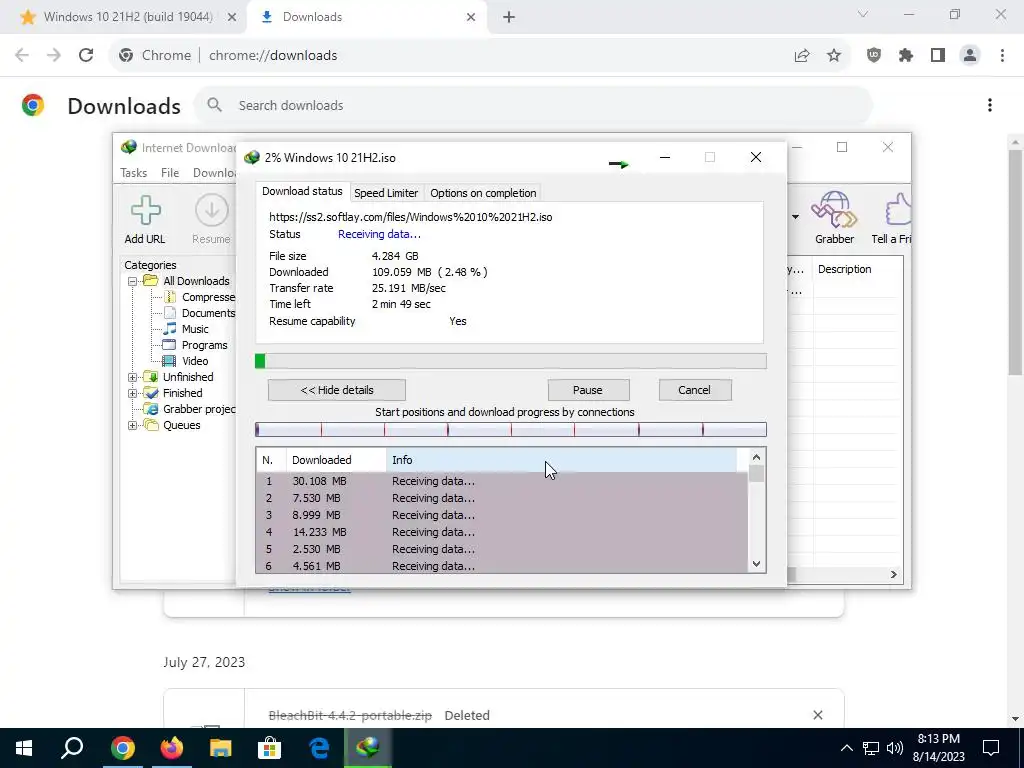Open File Explorer from the taskbar
The image size is (1024, 768).
[x=221, y=748]
